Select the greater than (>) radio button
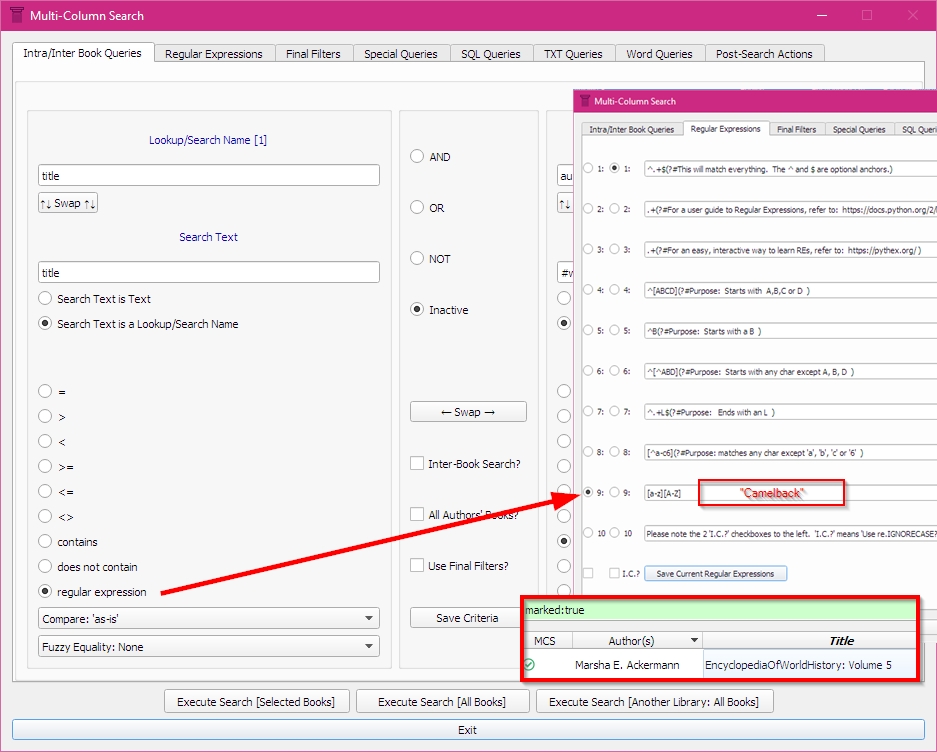This screenshot has width=937, height=752. (45, 417)
